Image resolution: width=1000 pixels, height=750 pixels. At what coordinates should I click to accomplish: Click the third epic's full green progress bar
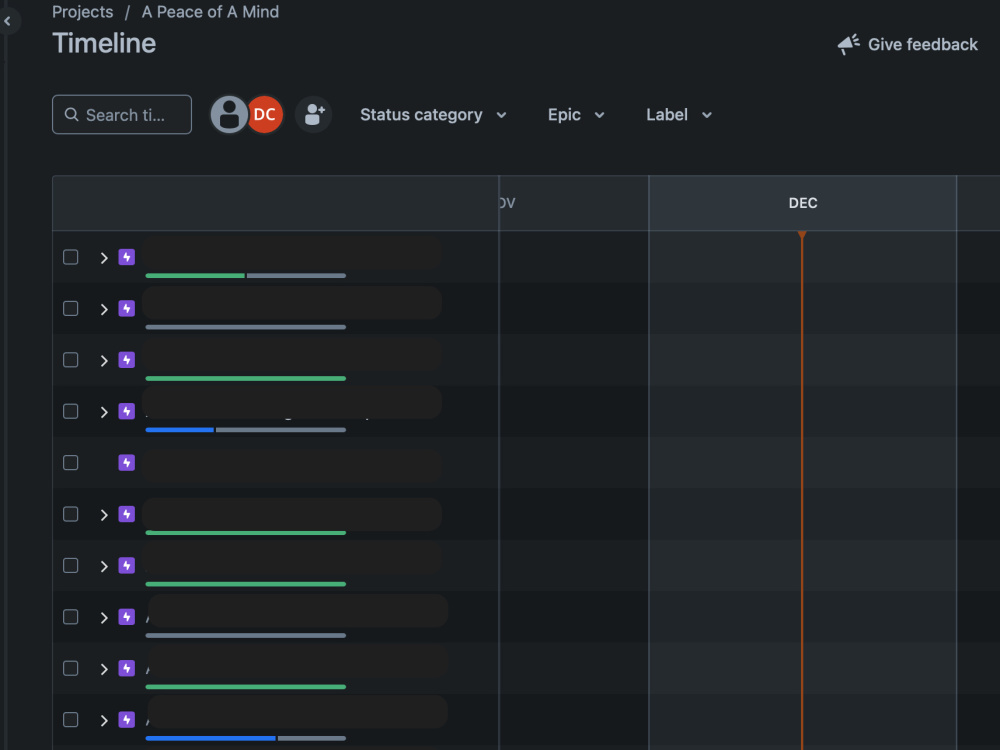point(246,378)
